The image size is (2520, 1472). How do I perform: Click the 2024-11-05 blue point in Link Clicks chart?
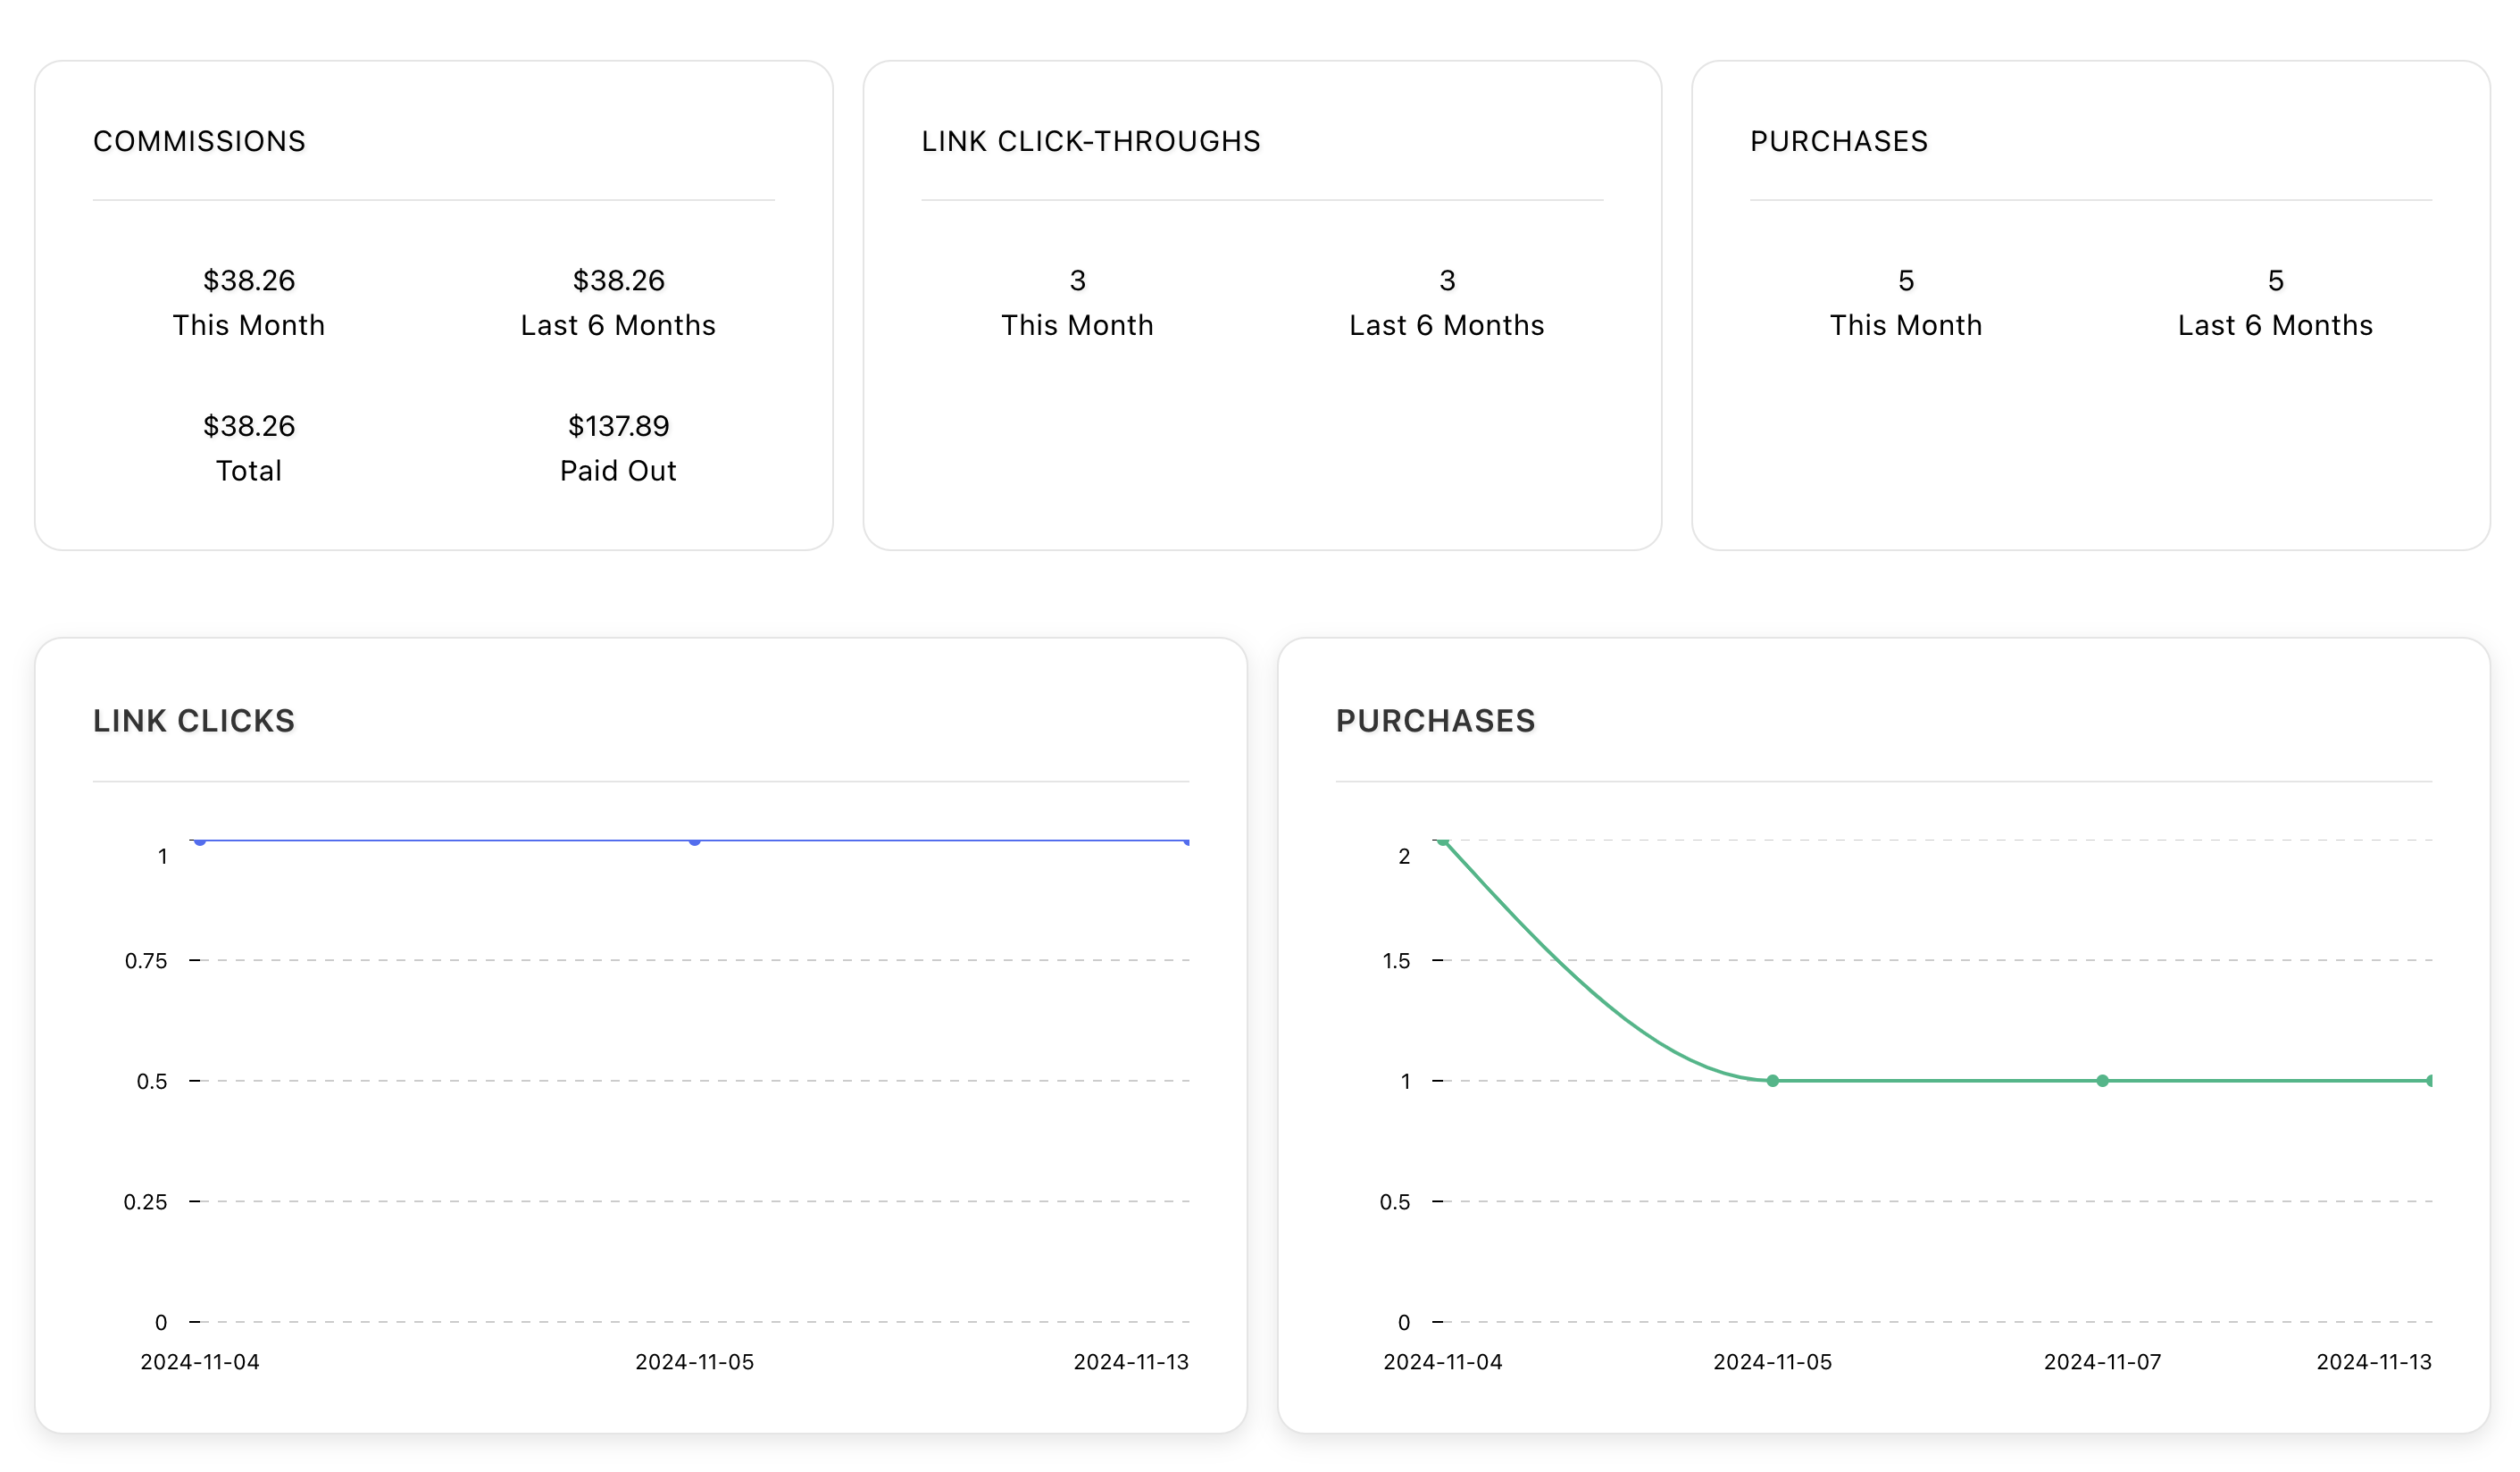point(694,841)
